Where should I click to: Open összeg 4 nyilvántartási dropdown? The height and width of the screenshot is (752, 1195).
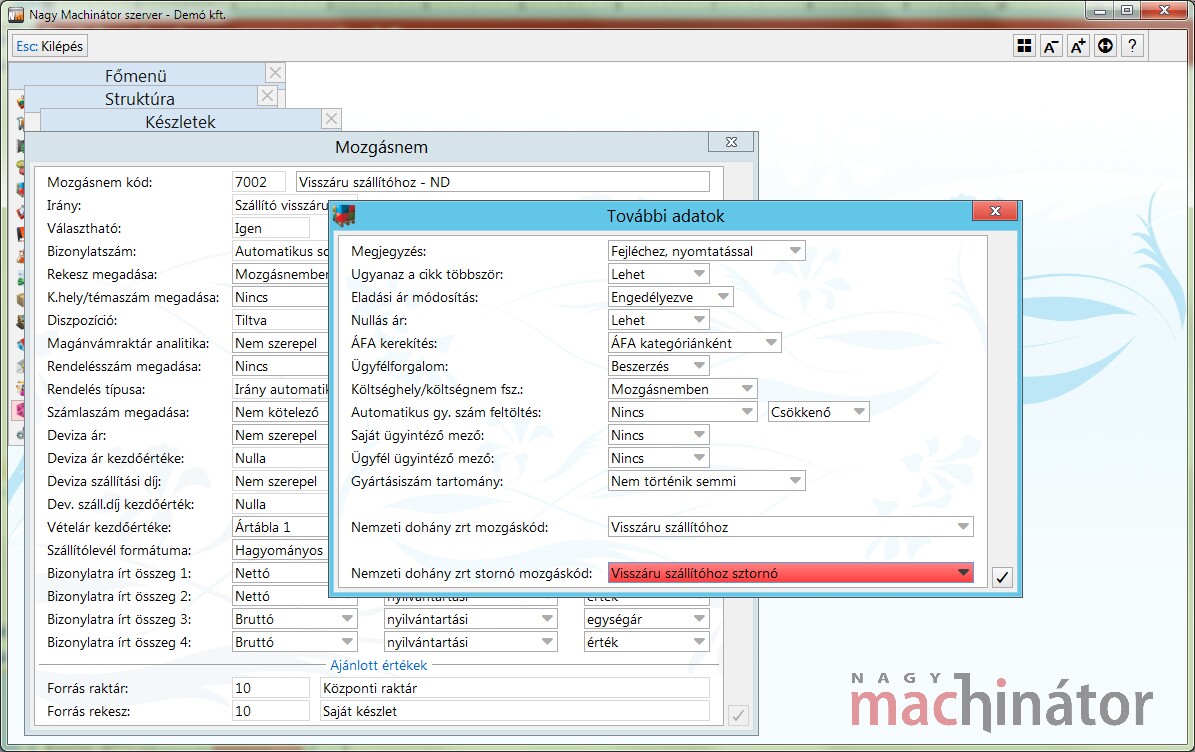coord(470,642)
